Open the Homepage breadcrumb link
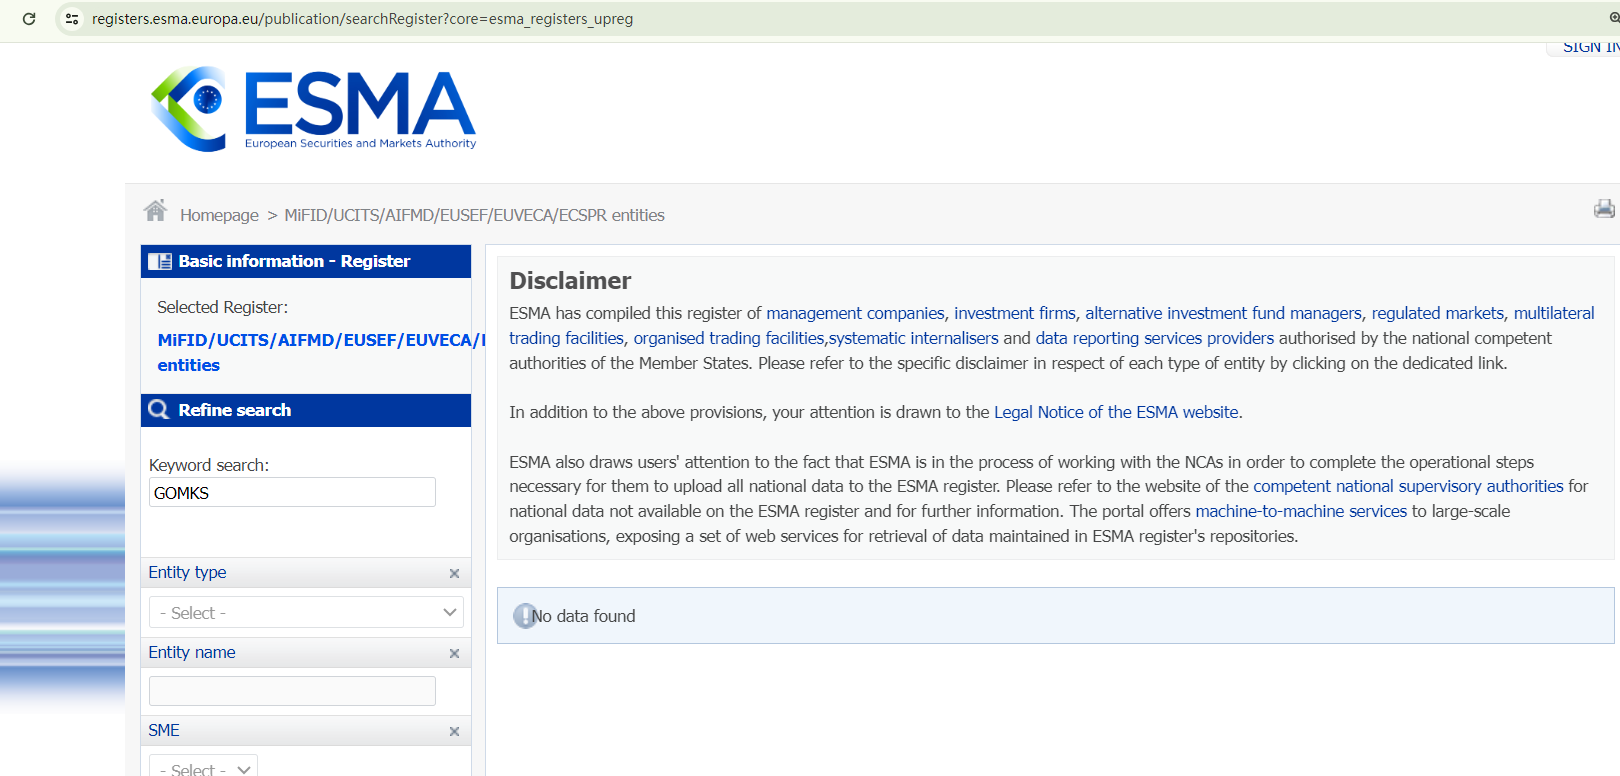 219,215
